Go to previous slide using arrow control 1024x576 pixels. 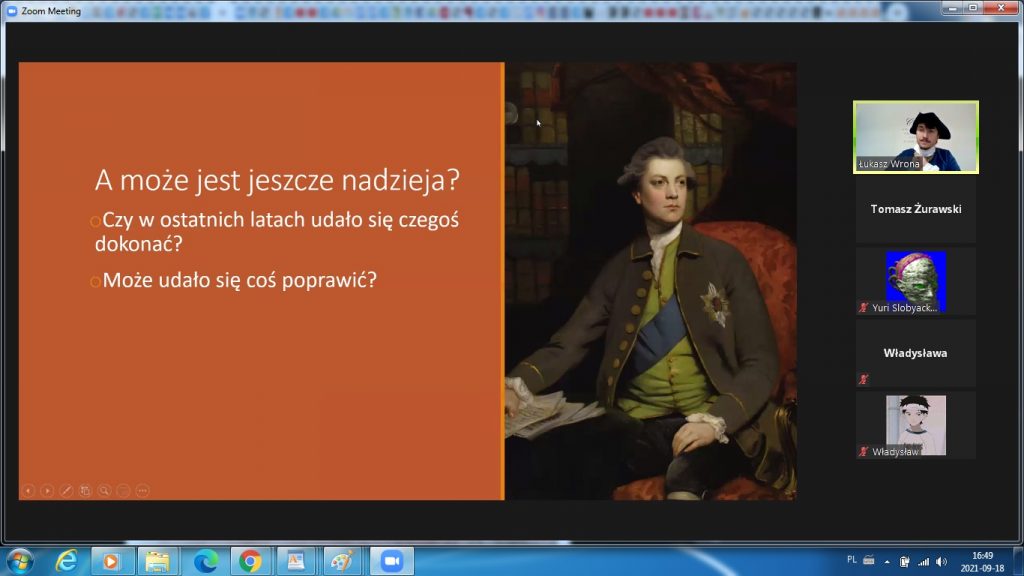[28, 490]
